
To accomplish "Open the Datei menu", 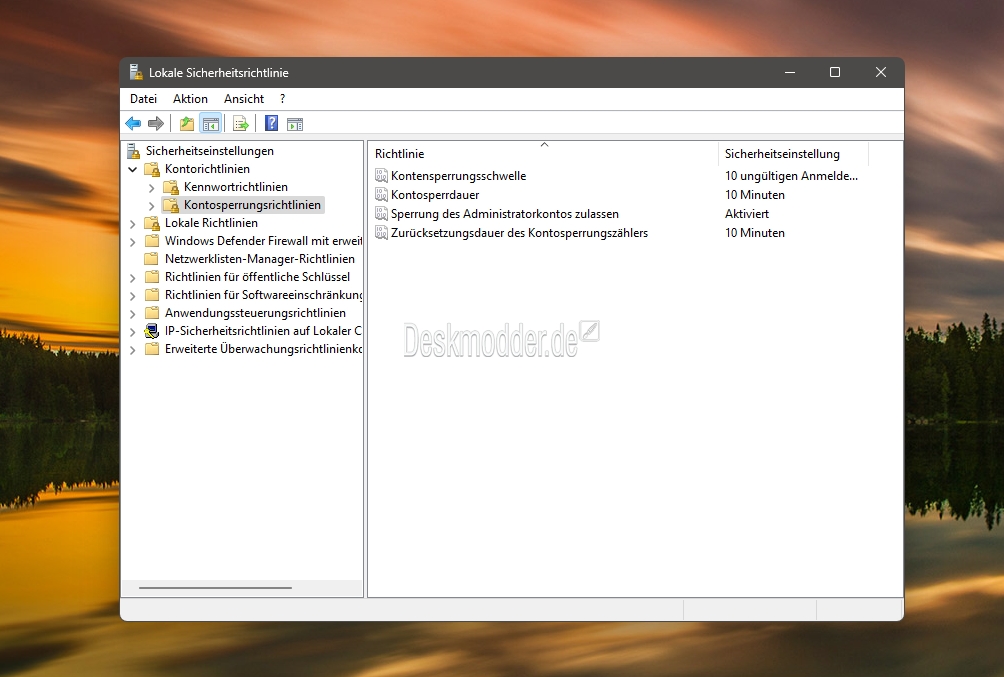I will click(143, 99).
